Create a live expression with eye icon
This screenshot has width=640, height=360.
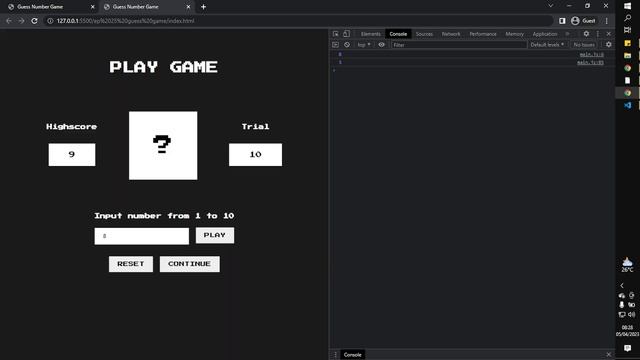click(381, 44)
